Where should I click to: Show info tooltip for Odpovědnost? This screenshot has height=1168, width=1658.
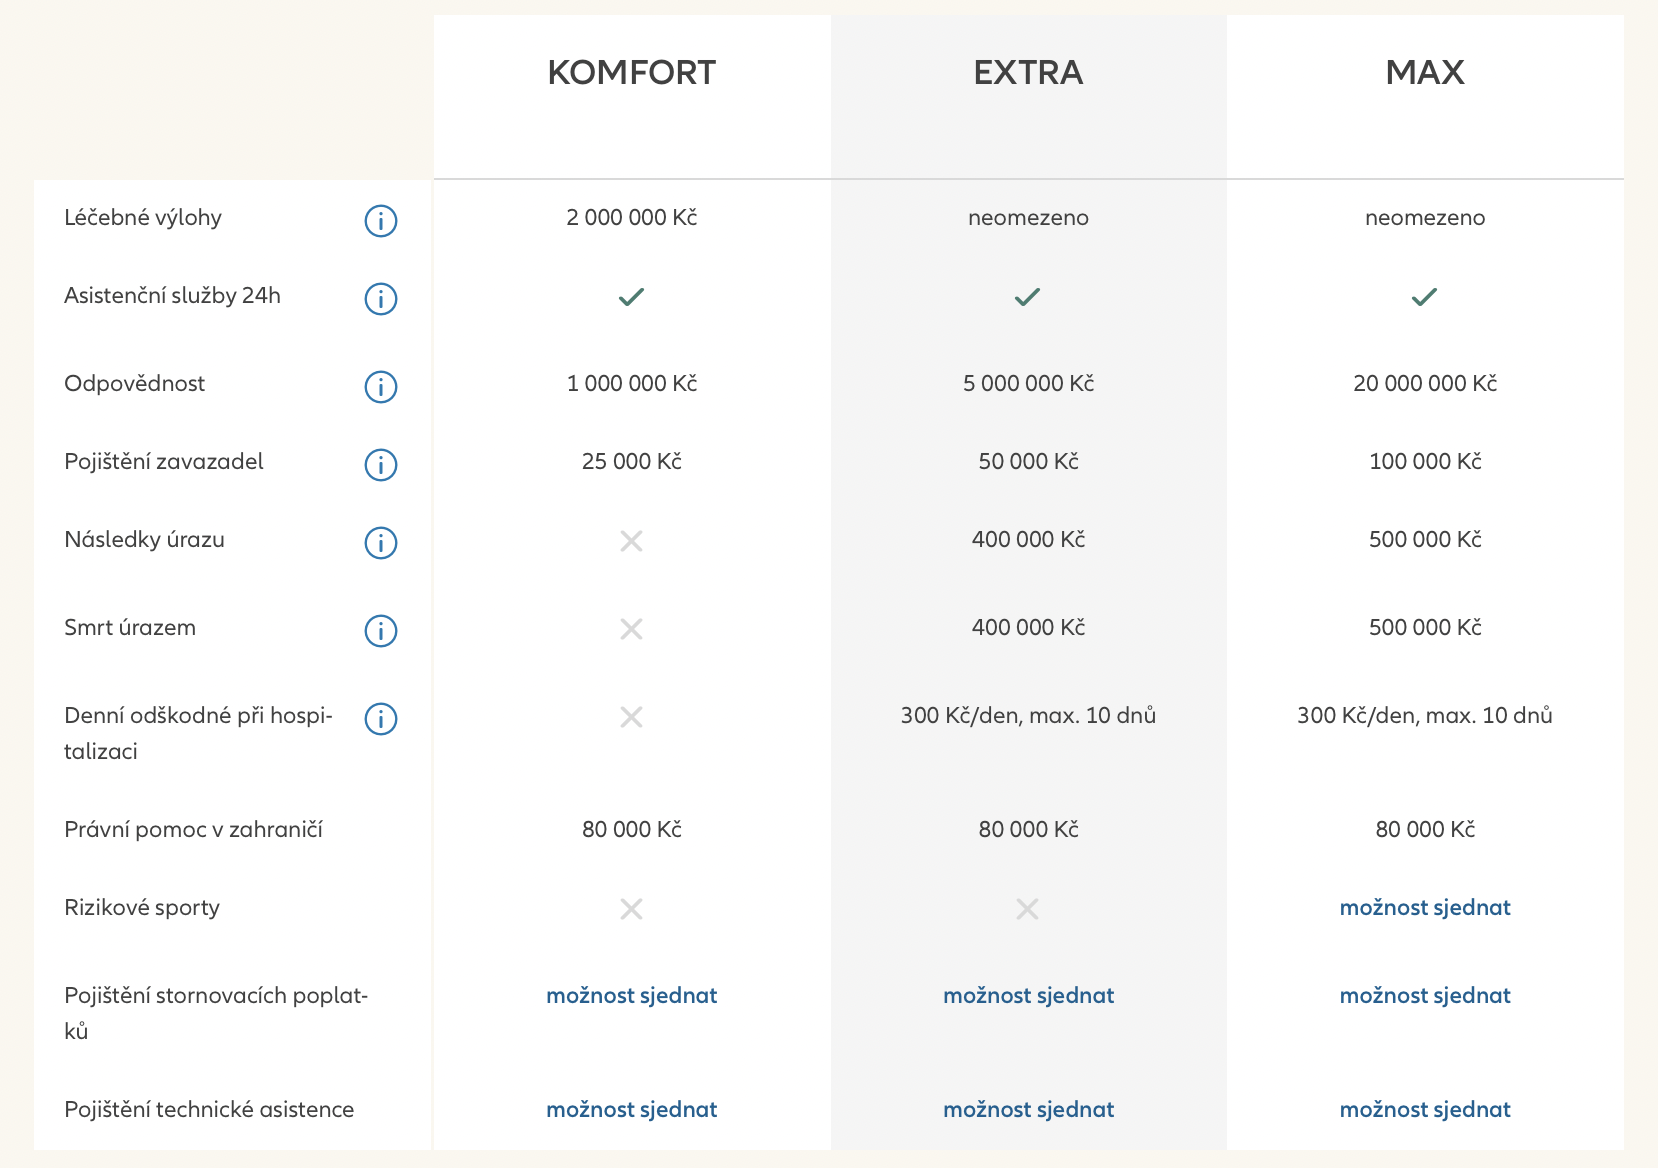pos(380,386)
